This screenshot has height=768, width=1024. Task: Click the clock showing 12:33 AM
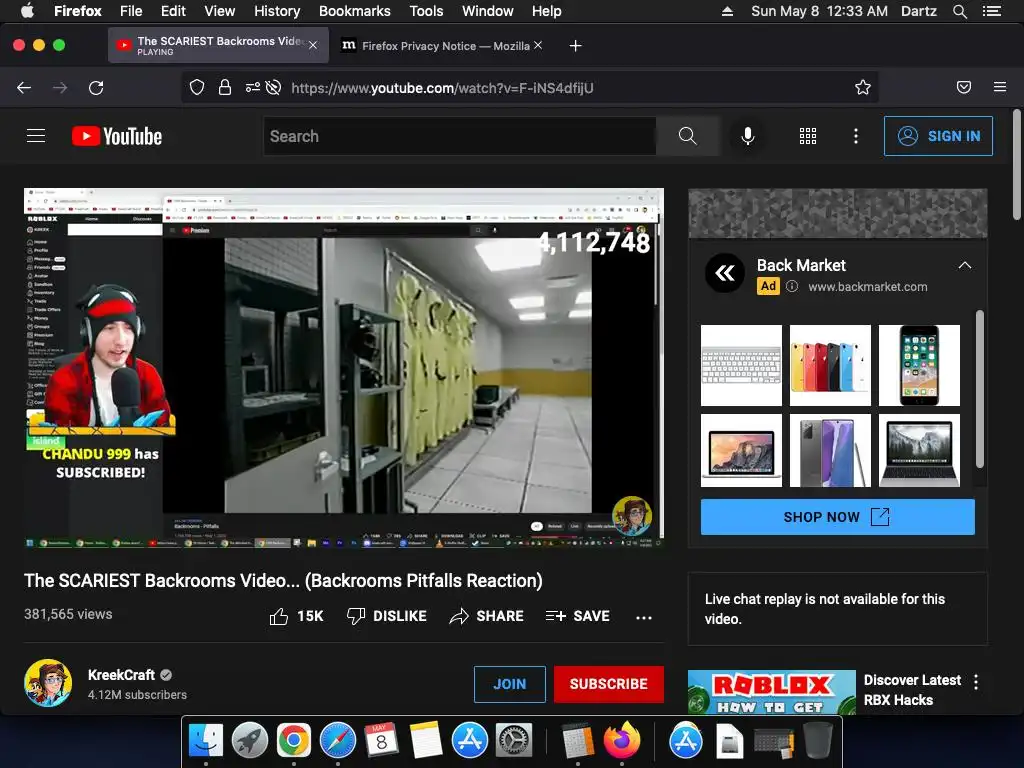[x=857, y=11]
